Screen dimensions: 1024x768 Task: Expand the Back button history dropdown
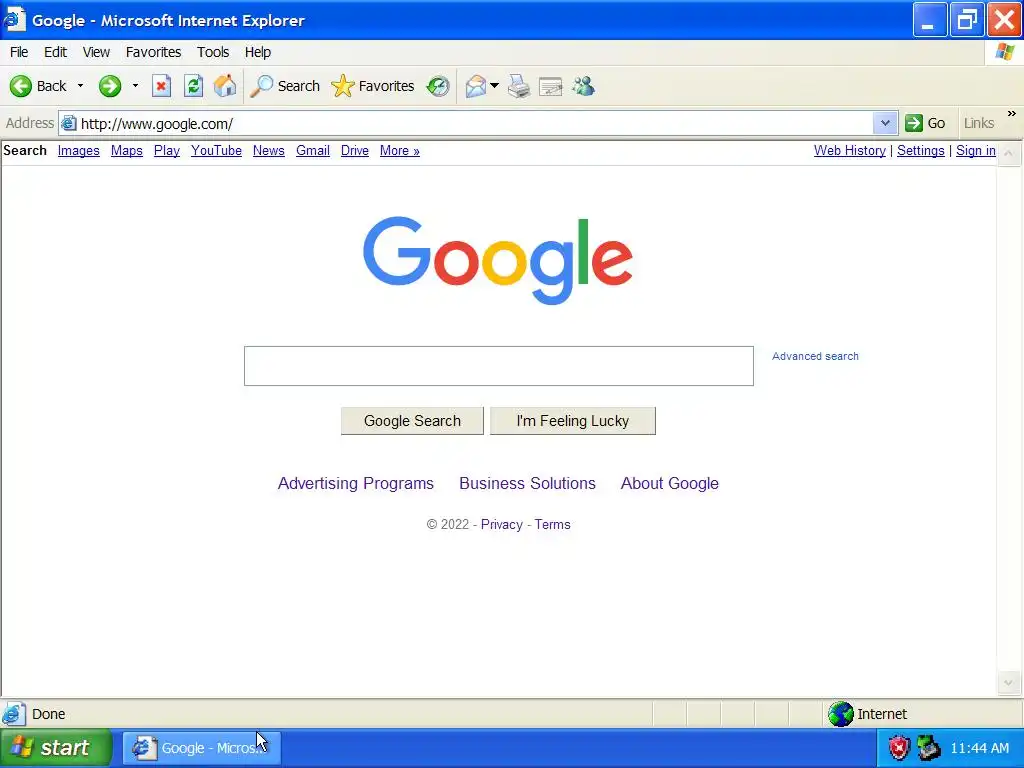tap(80, 86)
